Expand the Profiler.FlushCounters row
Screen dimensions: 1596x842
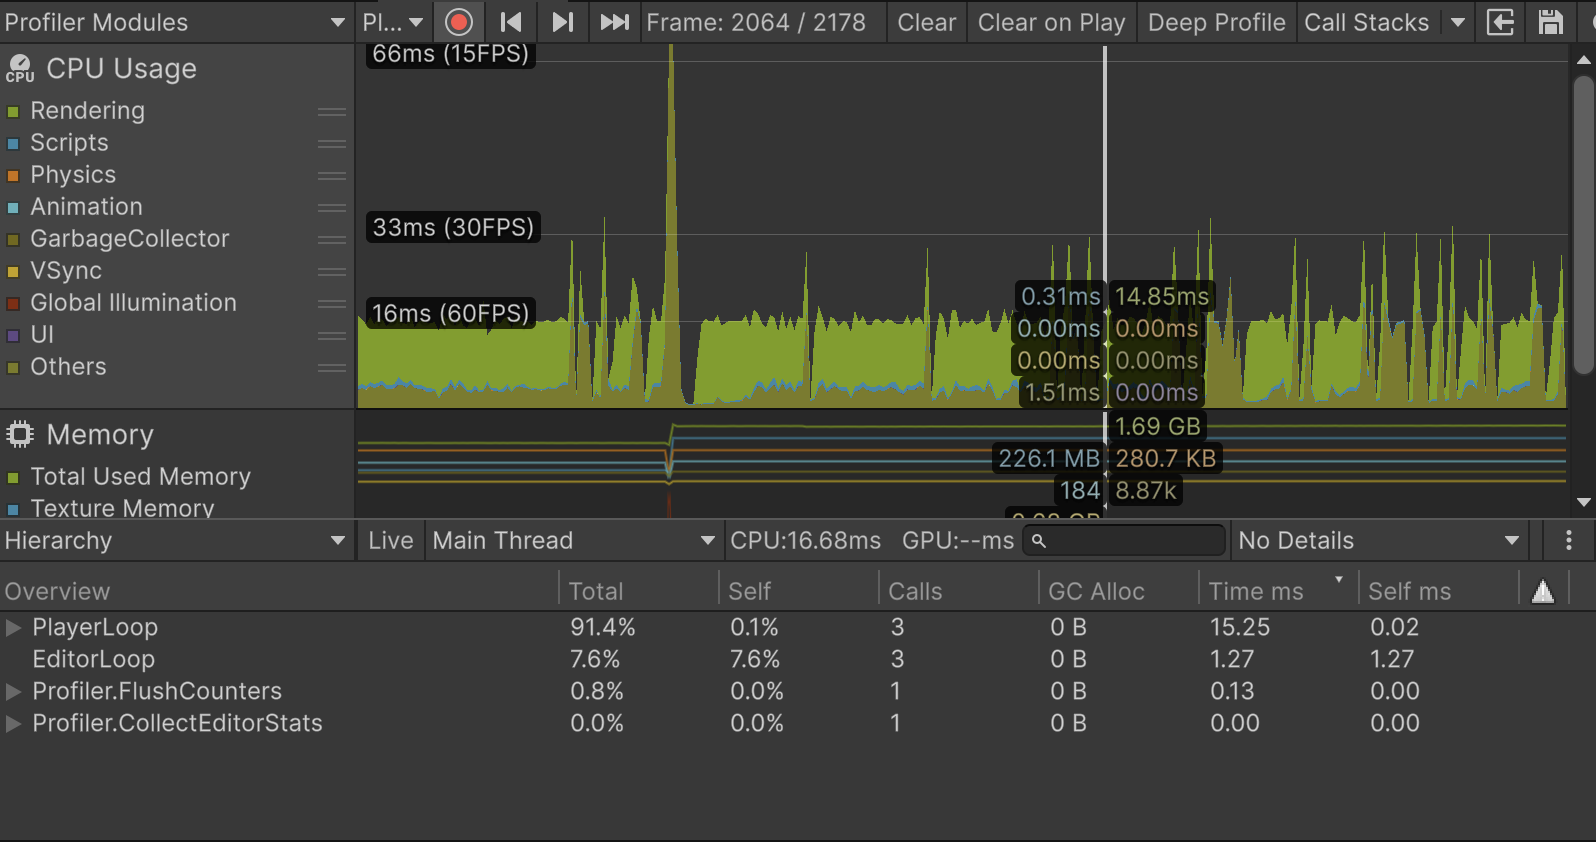(13, 692)
